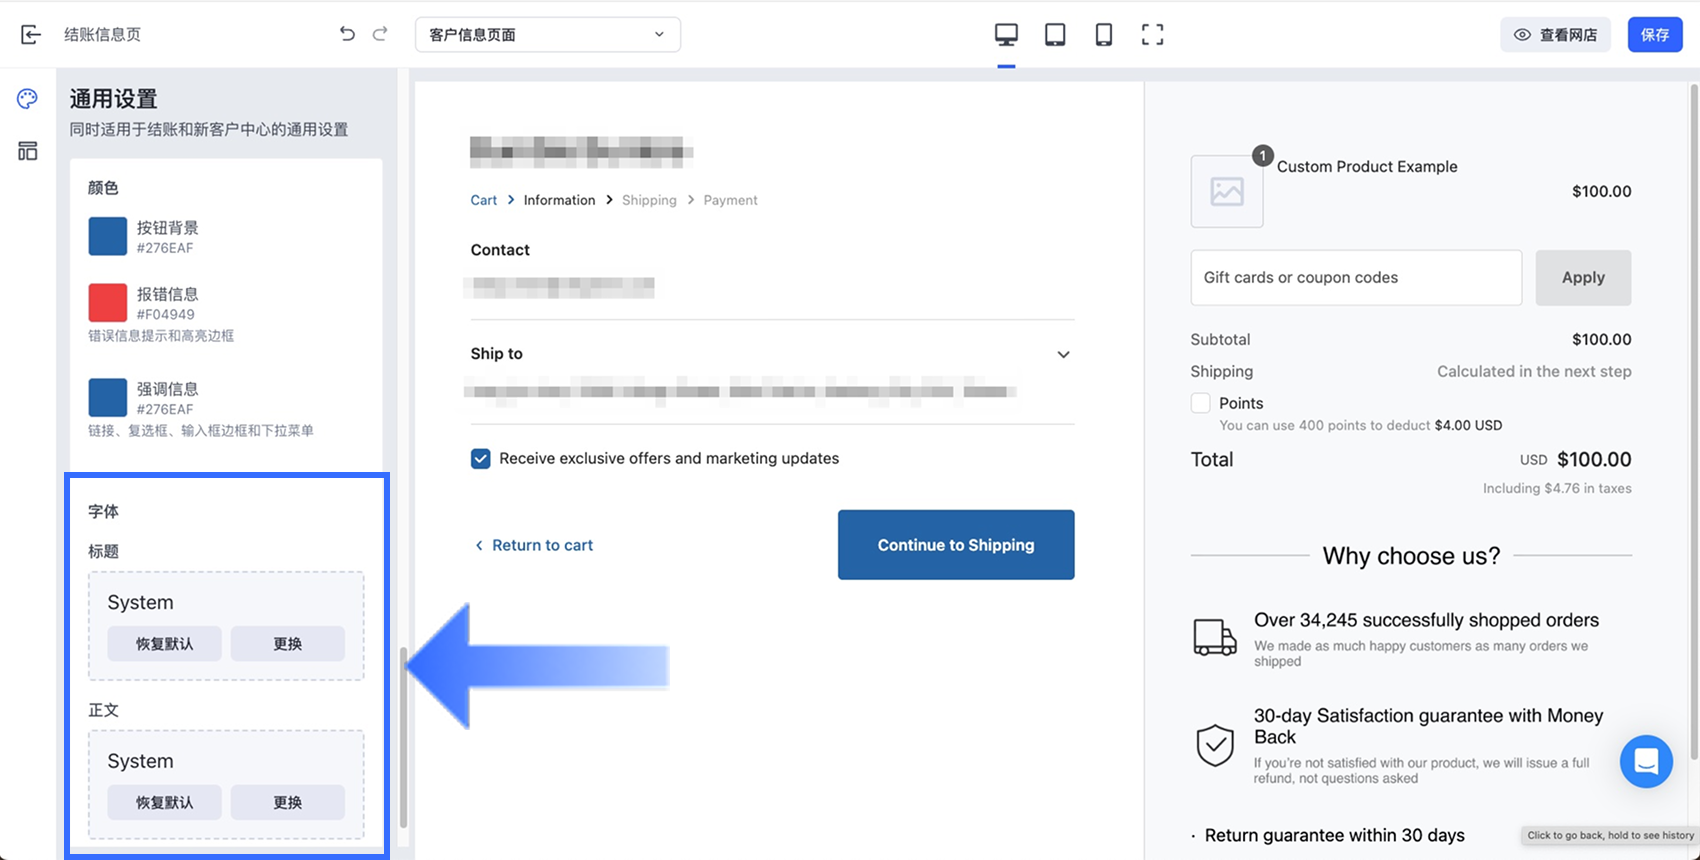Click Continue to Shipping button
1700x860 pixels.
[x=956, y=545]
